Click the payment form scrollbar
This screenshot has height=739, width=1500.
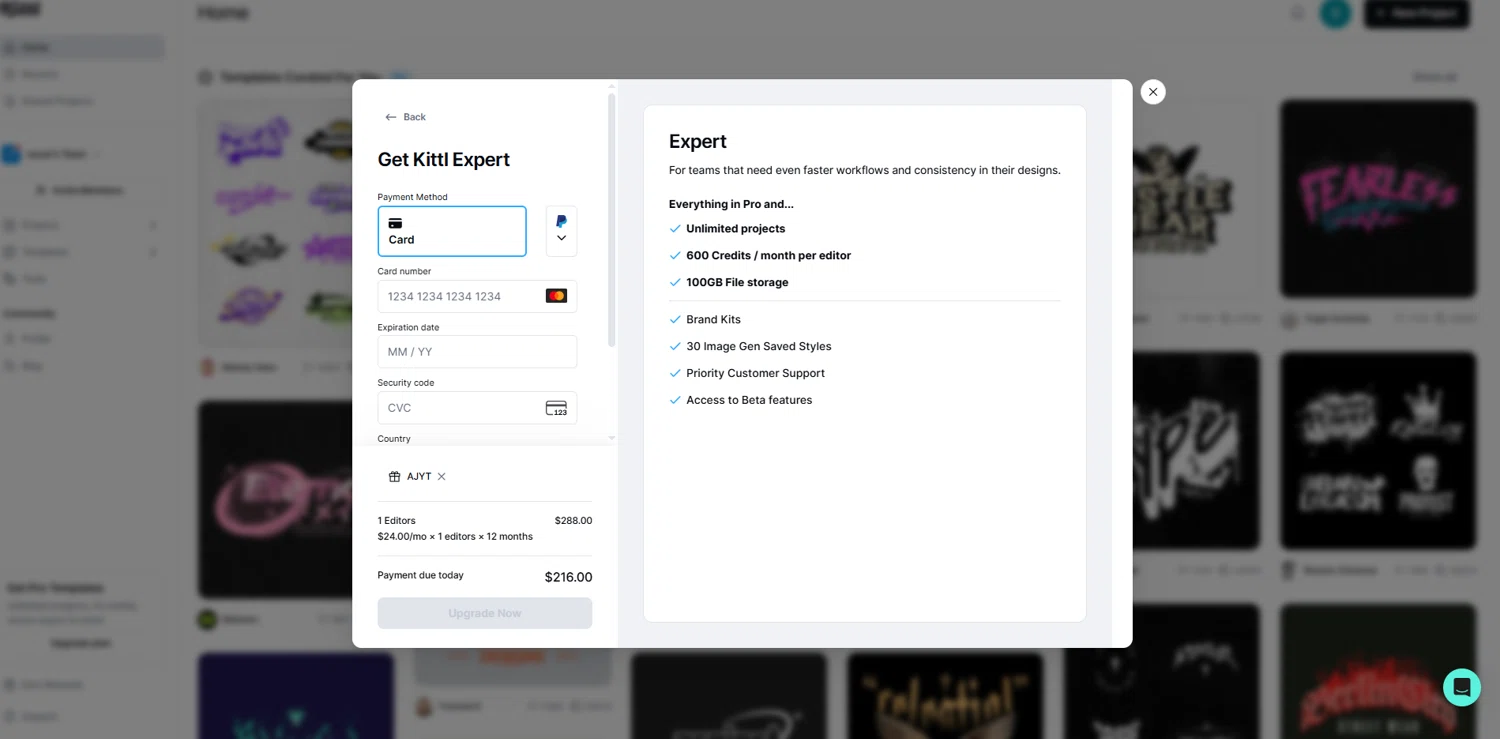tap(612, 220)
